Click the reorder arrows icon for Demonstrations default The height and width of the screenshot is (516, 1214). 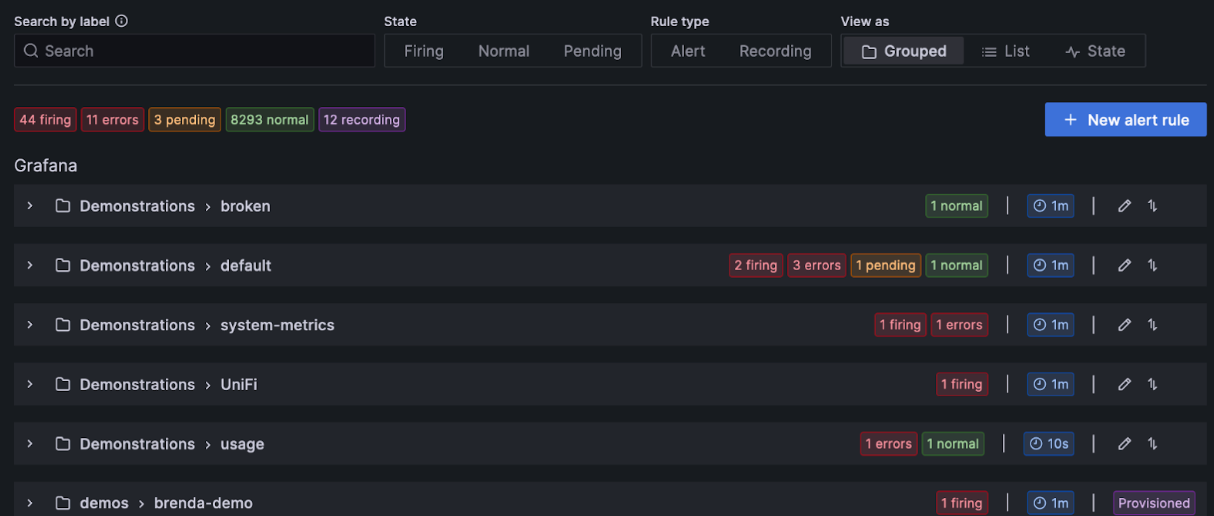coord(1152,266)
